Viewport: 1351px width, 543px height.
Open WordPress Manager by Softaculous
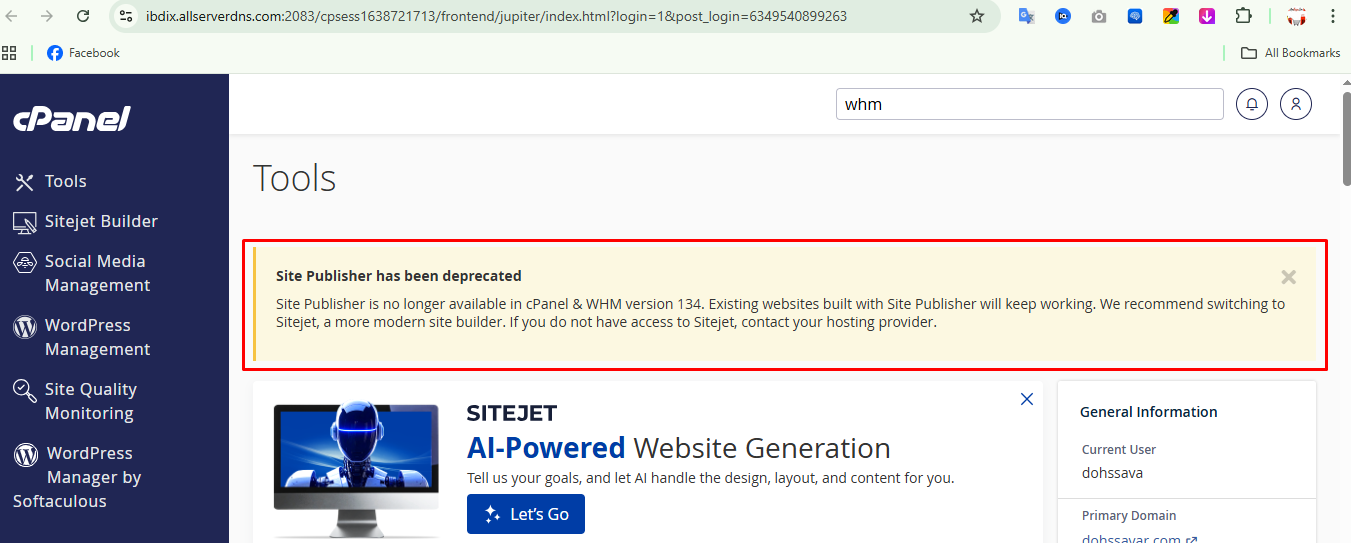(x=93, y=477)
